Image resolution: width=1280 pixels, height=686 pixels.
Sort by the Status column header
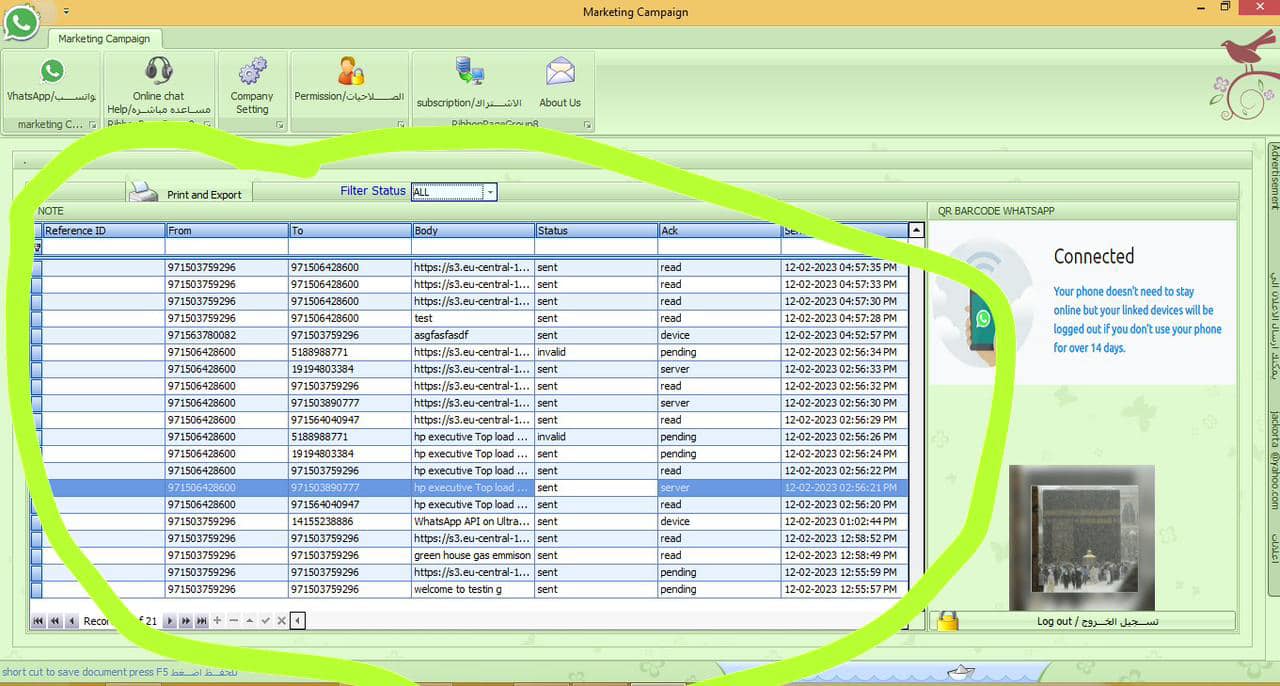(x=596, y=231)
